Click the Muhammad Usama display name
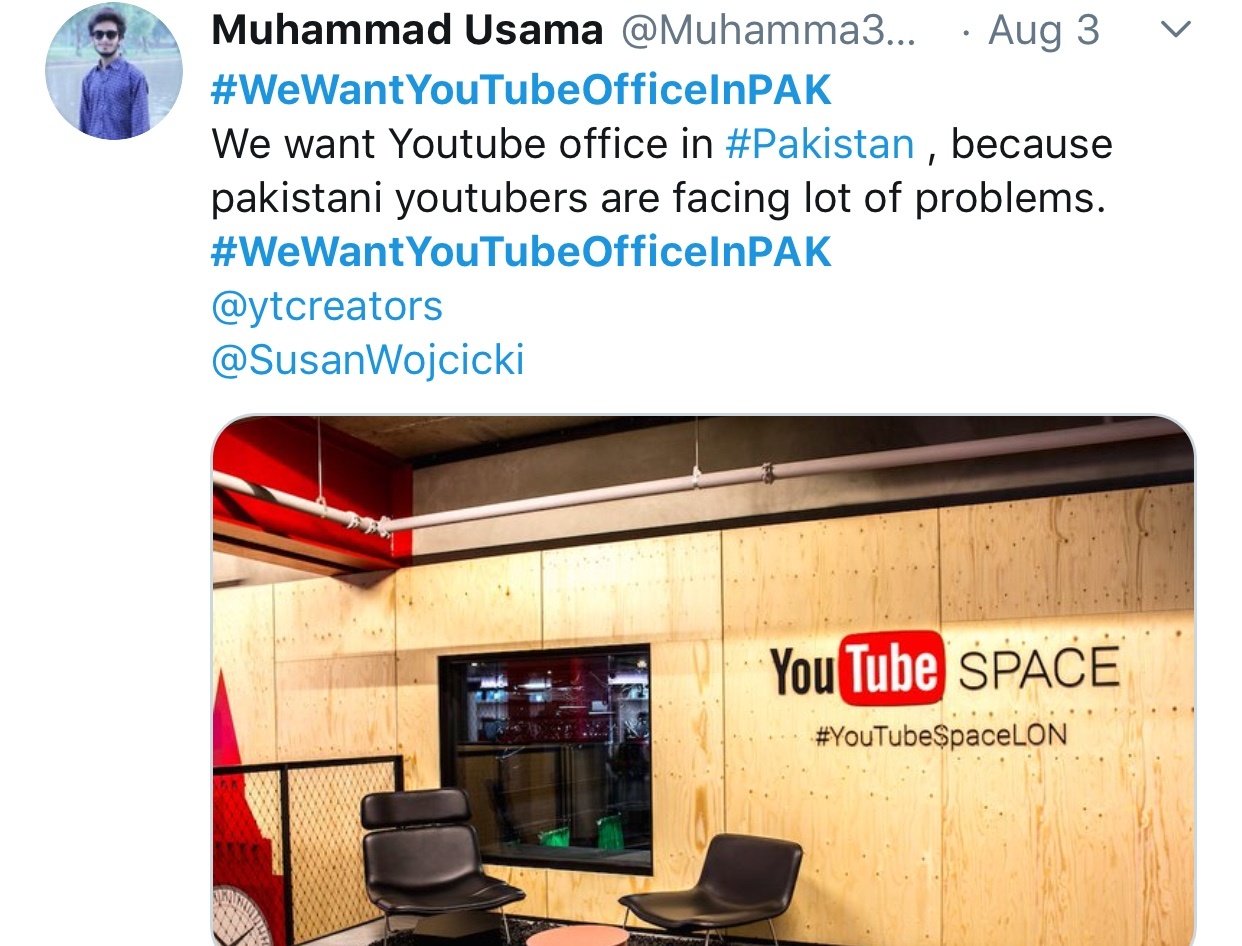This screenshot has height=946, width=1242. pyautogui.click(x=407, y=30)
